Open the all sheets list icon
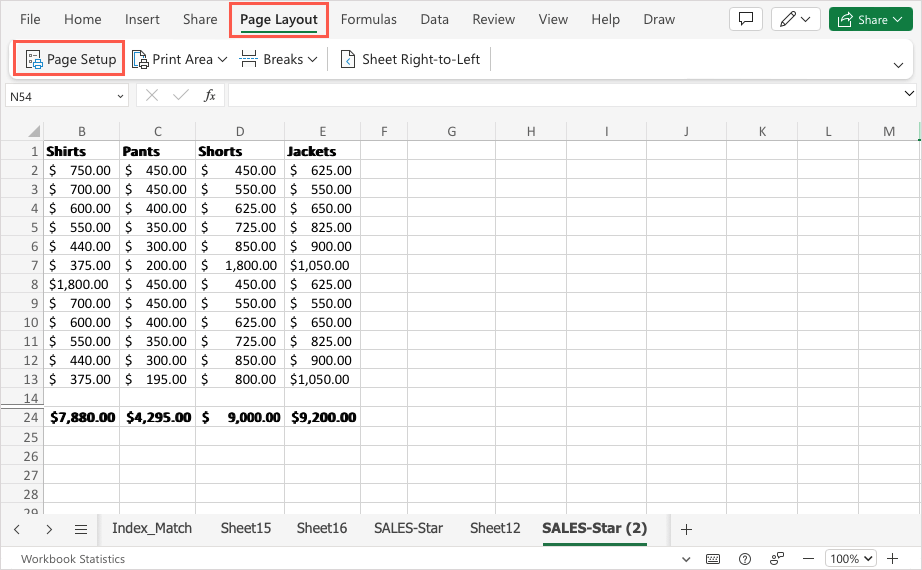 [x=81, y=529]
